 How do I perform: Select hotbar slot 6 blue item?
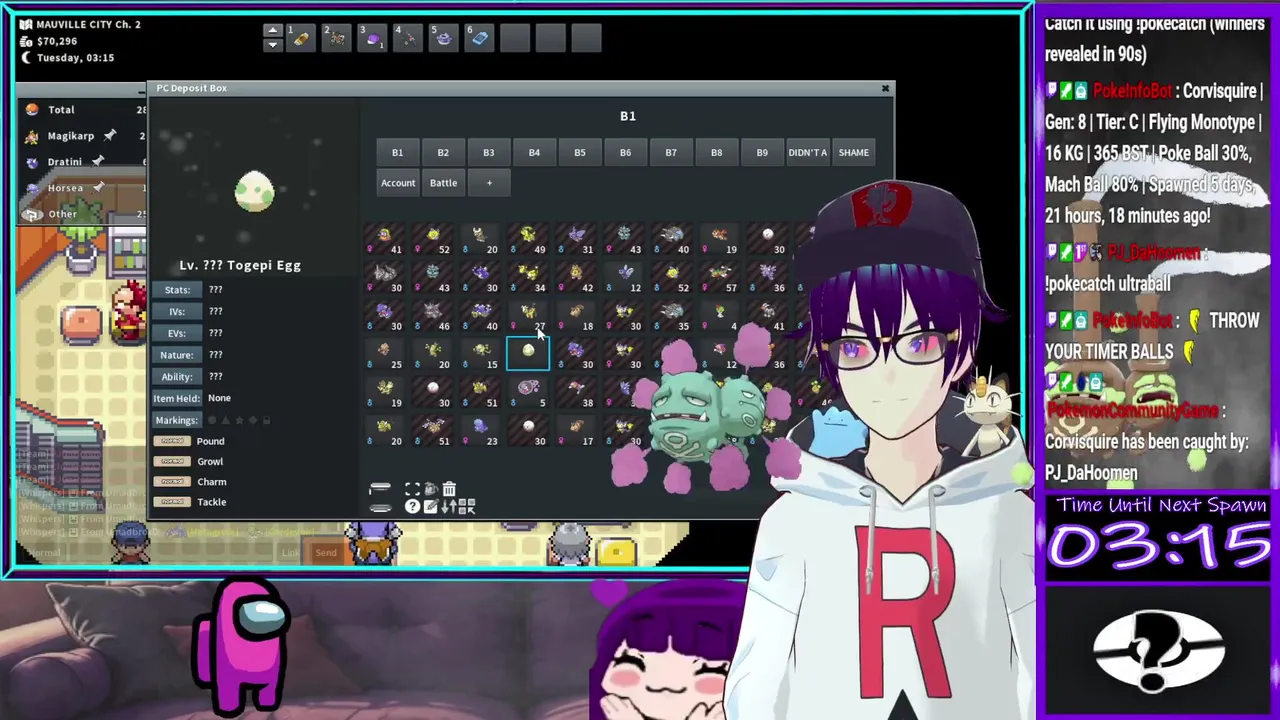click(x=480, y=38)
